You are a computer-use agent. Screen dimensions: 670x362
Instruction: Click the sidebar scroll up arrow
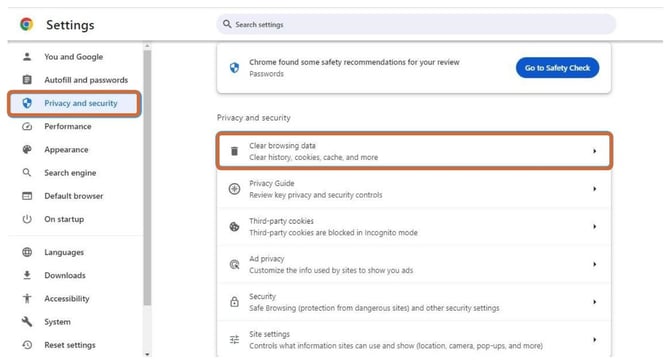pyautogui.click(x=147, y=45)
